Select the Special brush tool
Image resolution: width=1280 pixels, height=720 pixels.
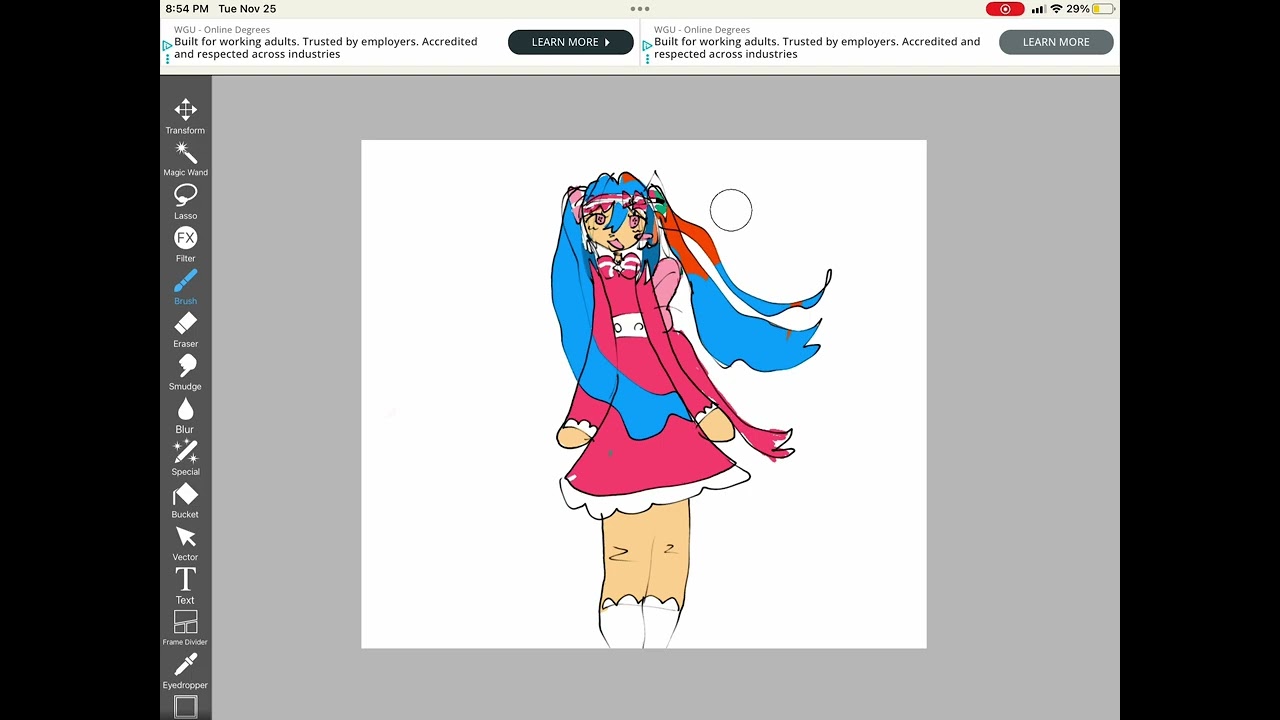click(185, 458)
